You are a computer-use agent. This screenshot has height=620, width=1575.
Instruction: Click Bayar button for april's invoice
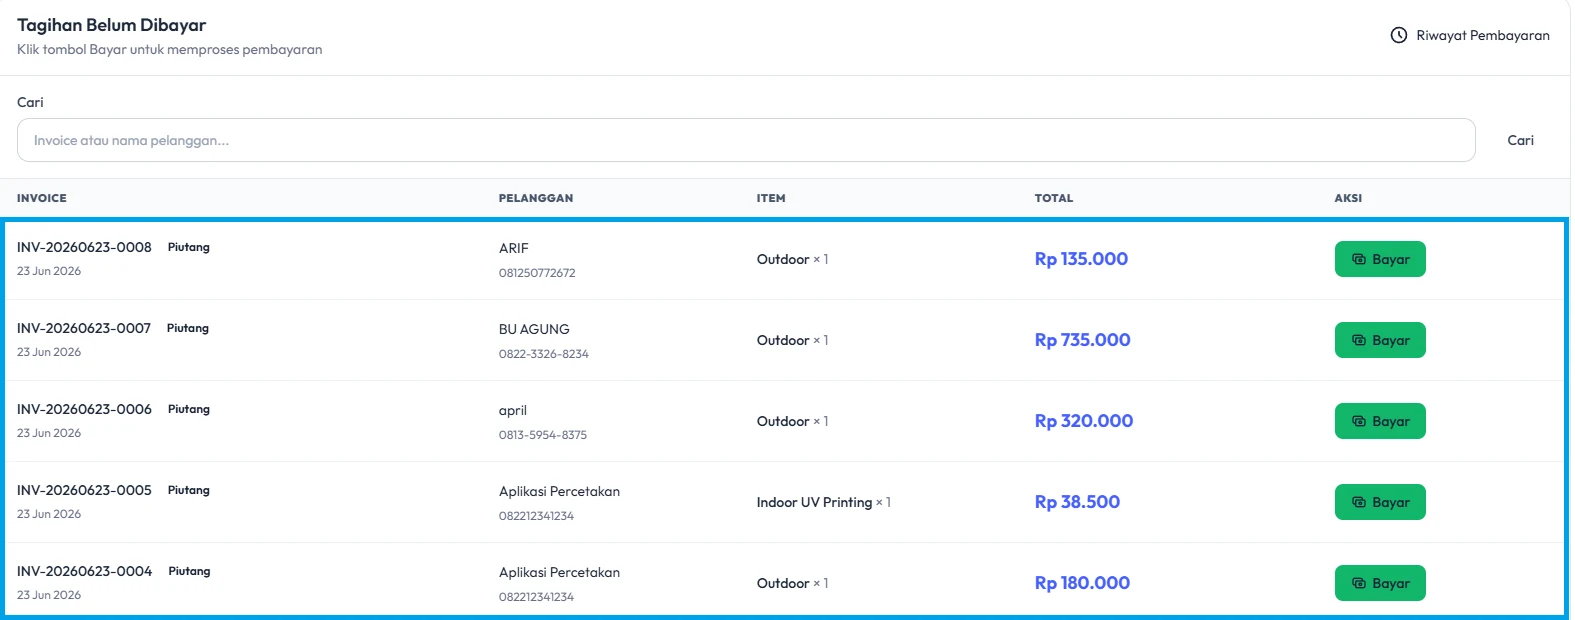[x=1380, y=421]
